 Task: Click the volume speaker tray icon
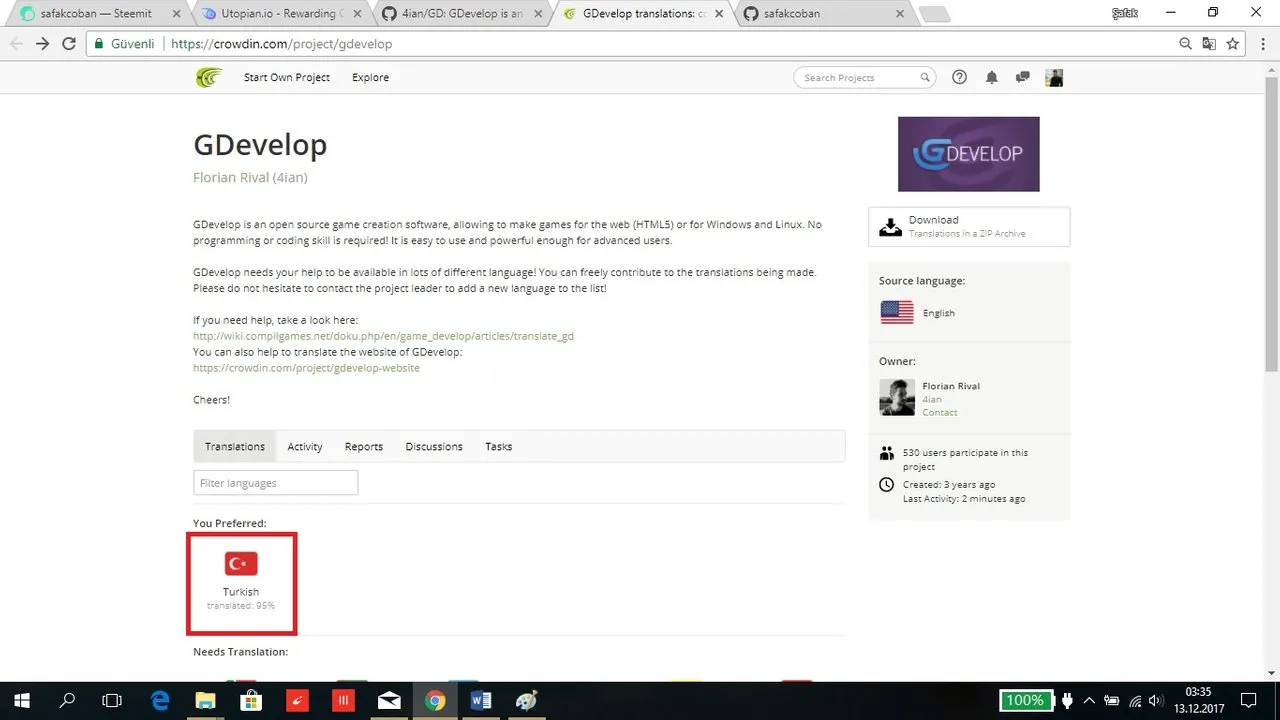click(1157, 700)
